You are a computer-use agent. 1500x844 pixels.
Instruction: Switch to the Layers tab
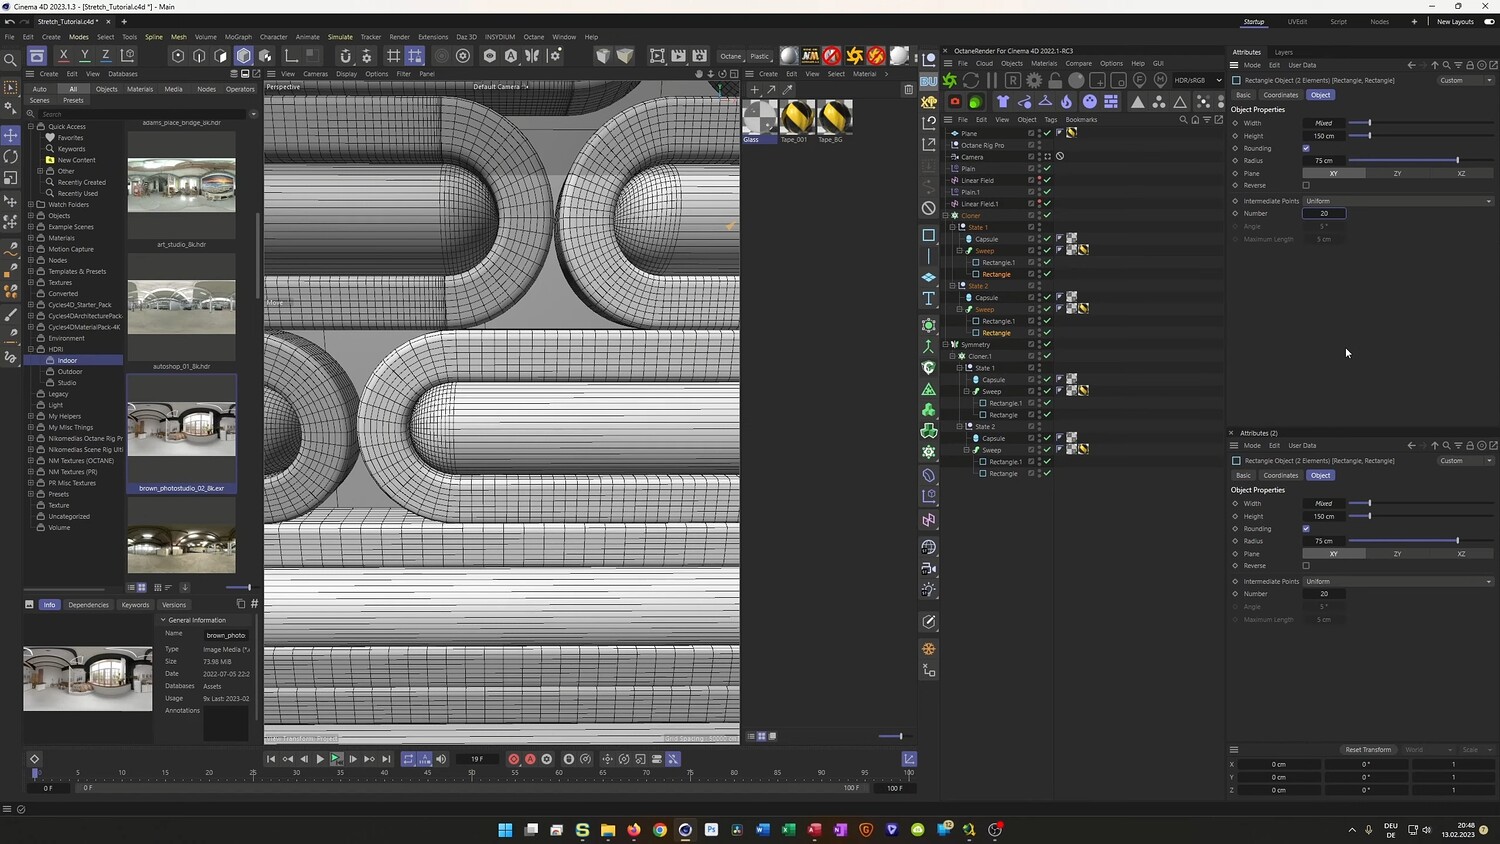[1283, 52]
